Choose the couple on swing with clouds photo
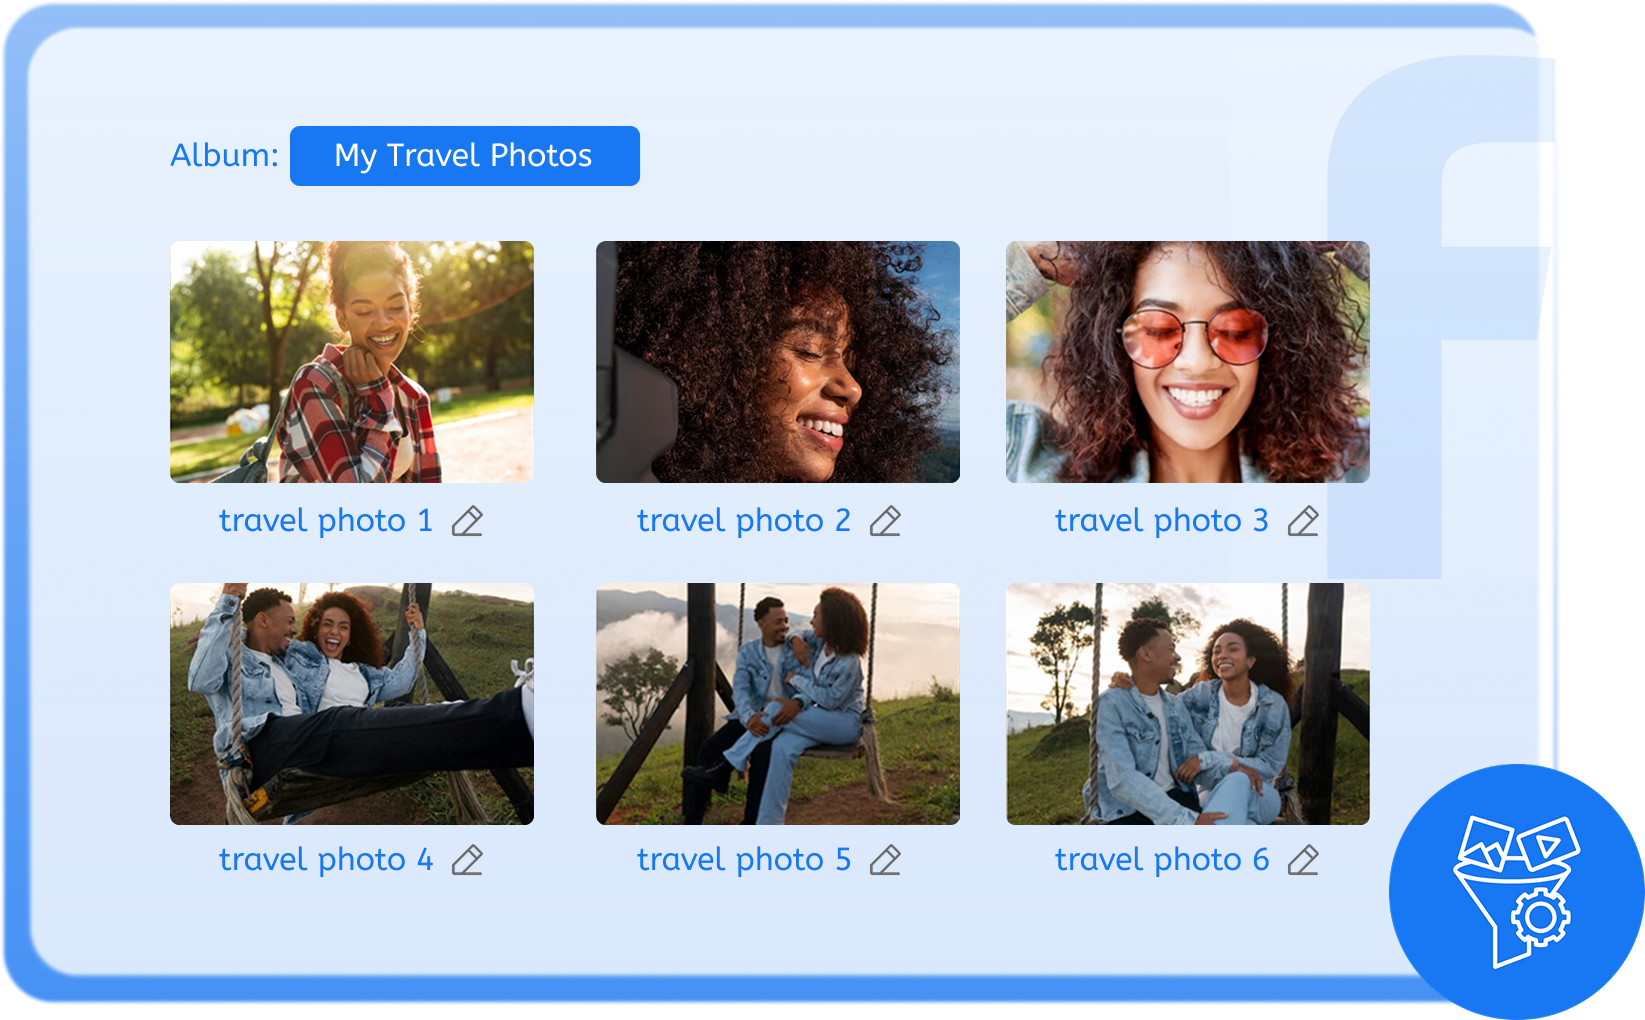1645x1020 pixels. pyautogui.click(x=778, y=704)
